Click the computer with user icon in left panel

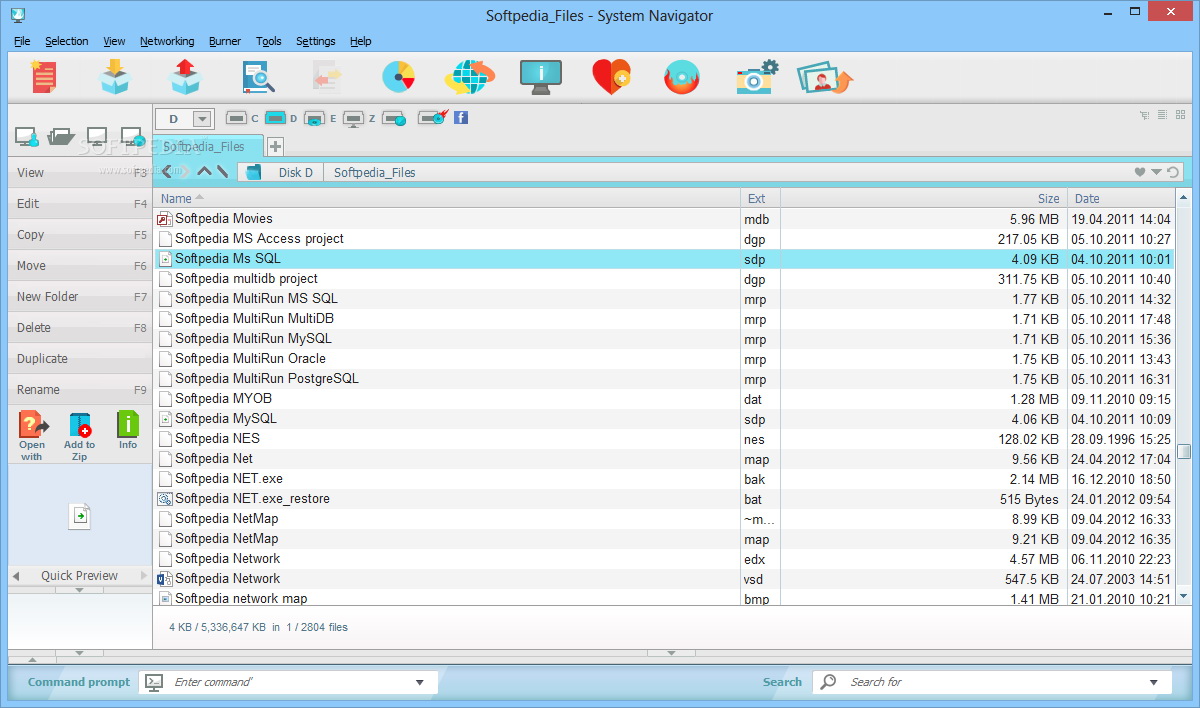27,137
